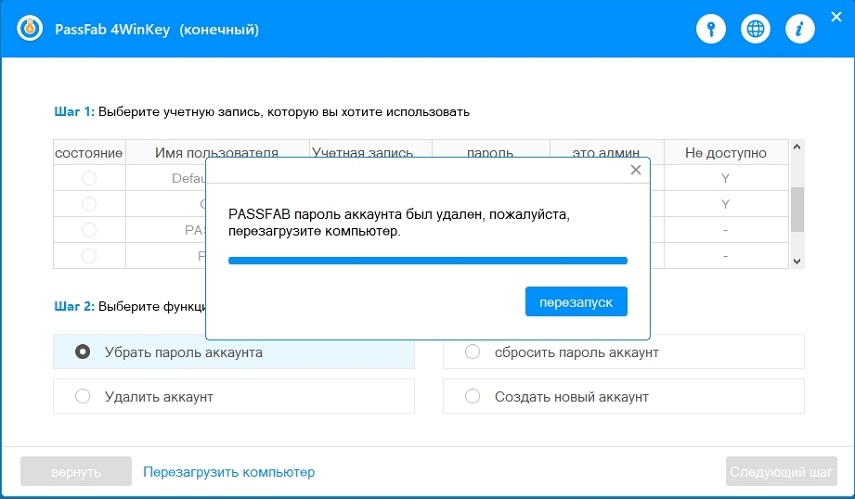Click the Следующий шаг button
Screen dimensions: 855x499
(781, 471)
